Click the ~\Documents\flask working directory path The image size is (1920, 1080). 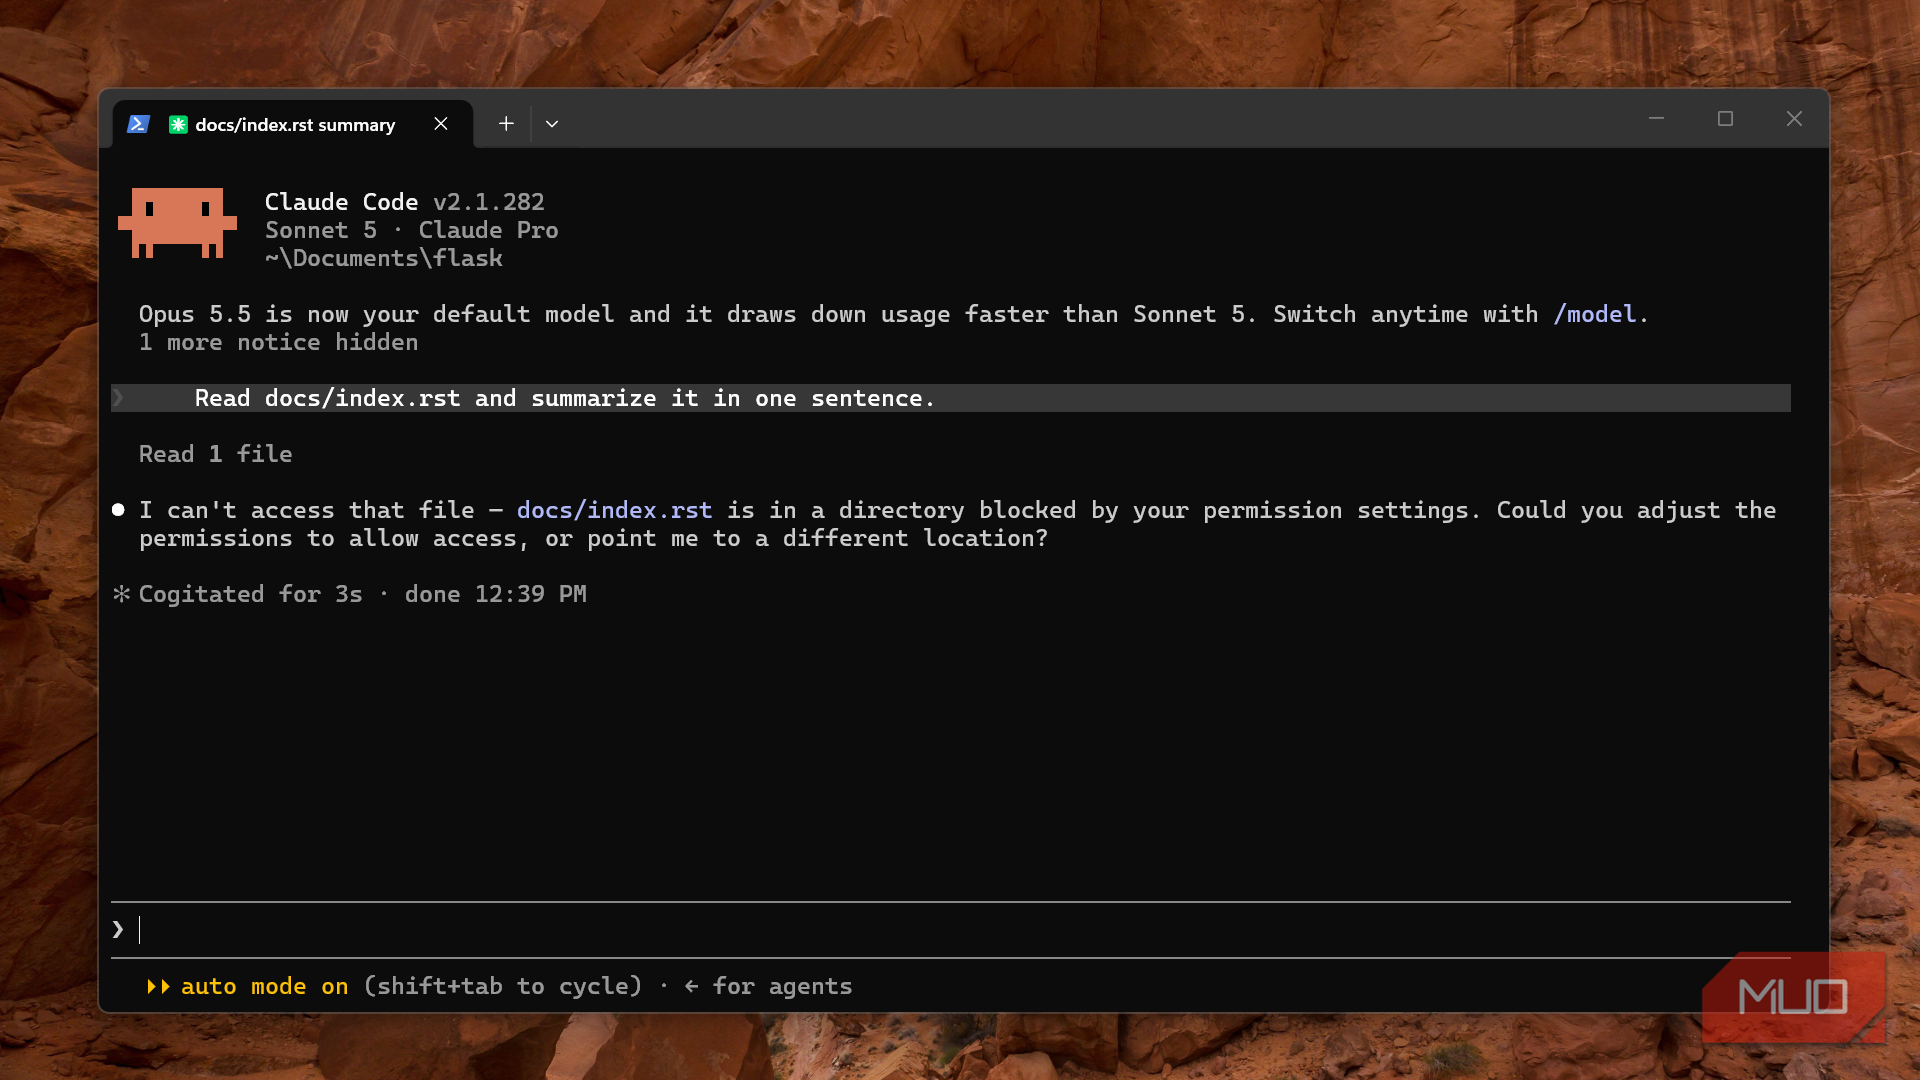[x=383, y=258]
